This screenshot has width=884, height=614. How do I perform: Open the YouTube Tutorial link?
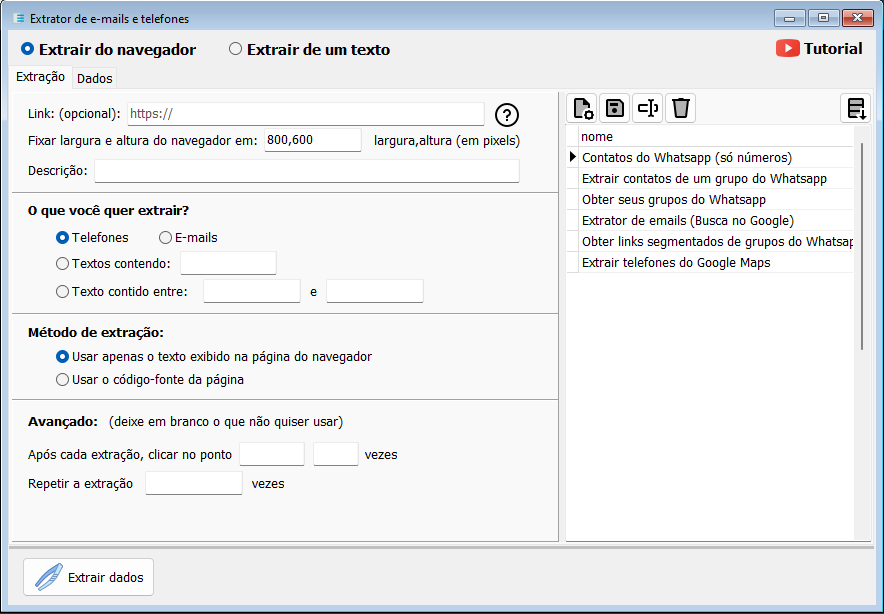coord(819,49)
